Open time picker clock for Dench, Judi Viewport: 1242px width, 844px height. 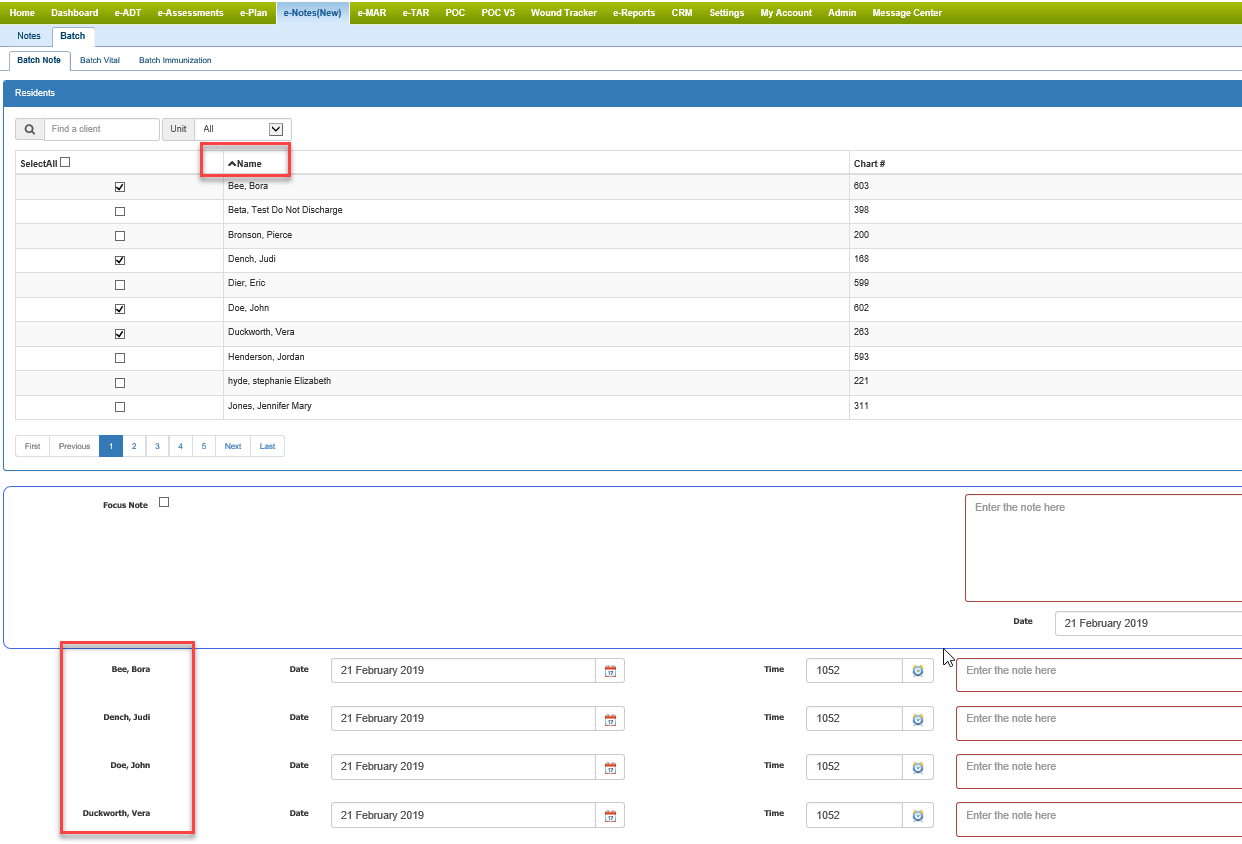(x=918, y=719)
